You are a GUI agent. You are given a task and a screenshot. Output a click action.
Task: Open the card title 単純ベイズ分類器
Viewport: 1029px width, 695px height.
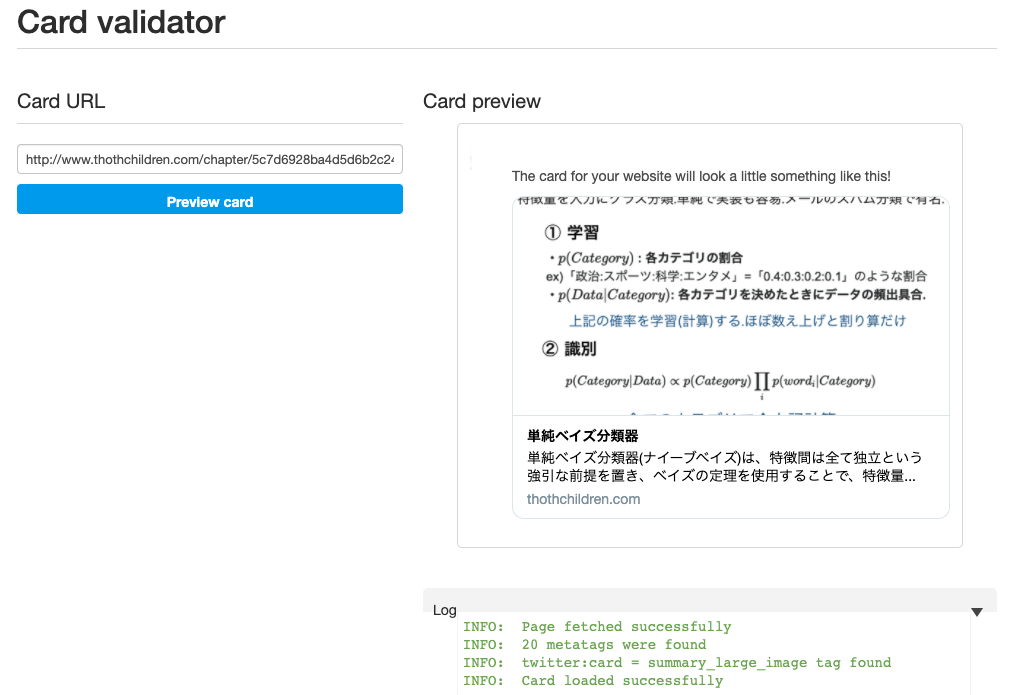coord(583,436)
